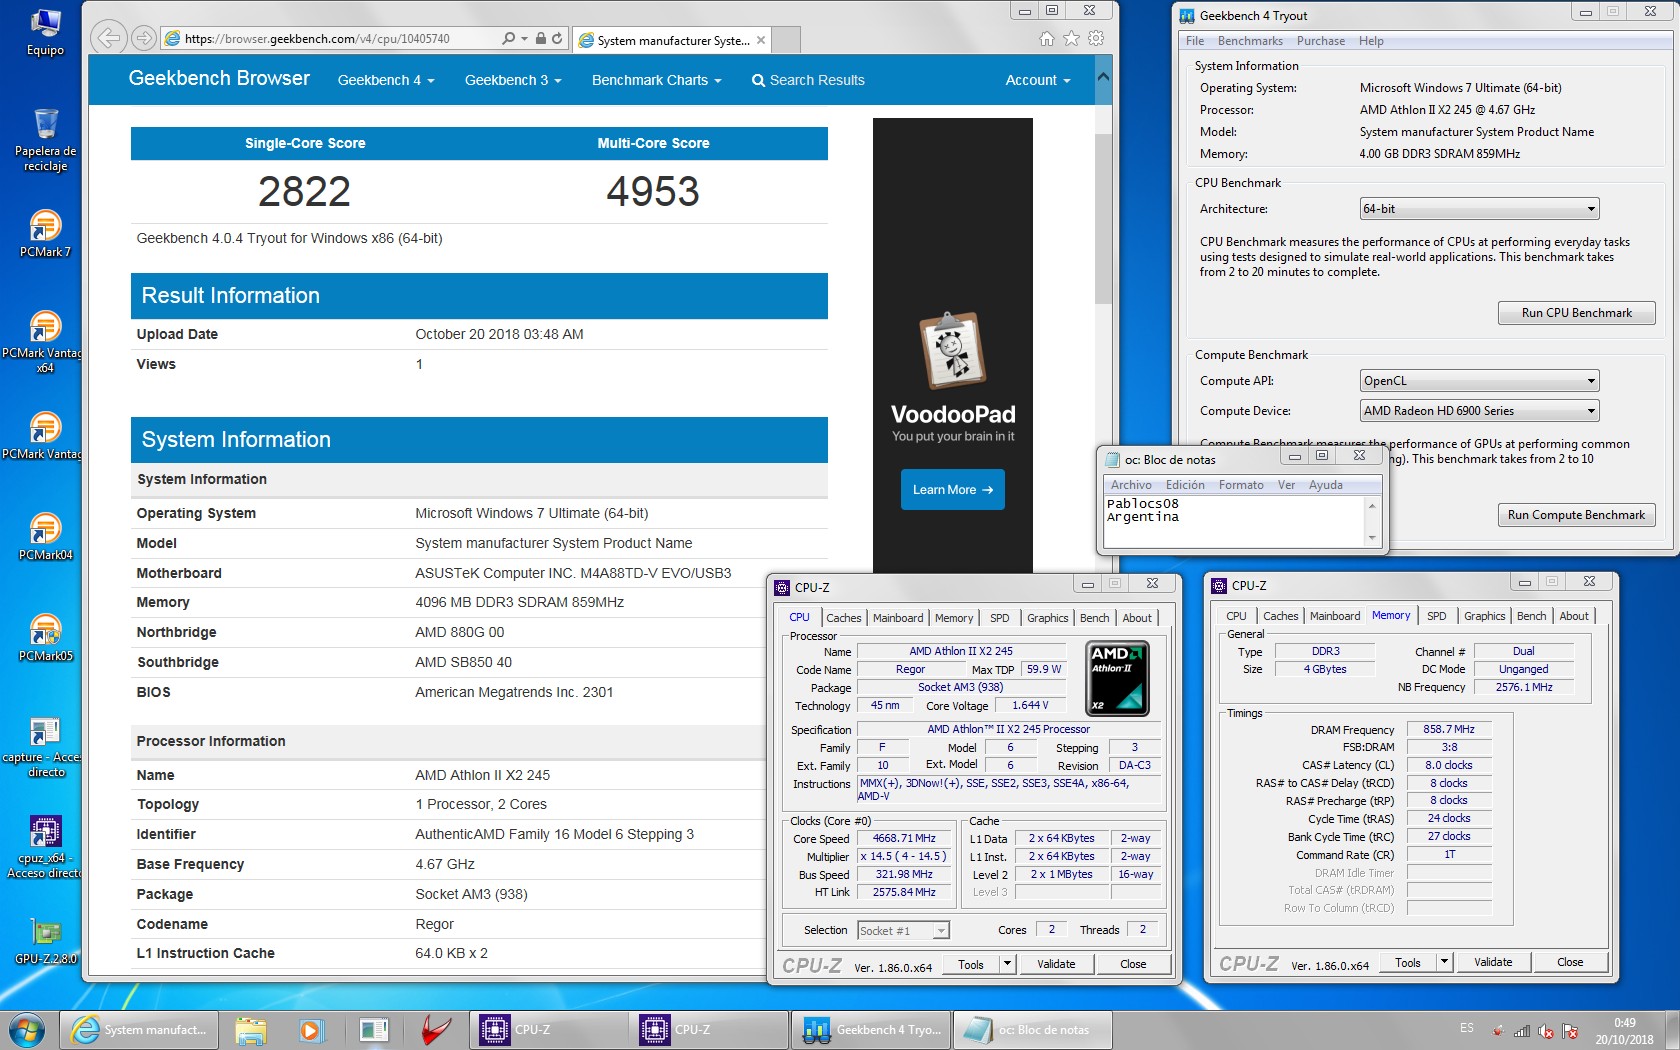1680x1050 pixels.
Task: Expand Tools arrow in left CPU-Z window
Action: [x=1007, y=964]
